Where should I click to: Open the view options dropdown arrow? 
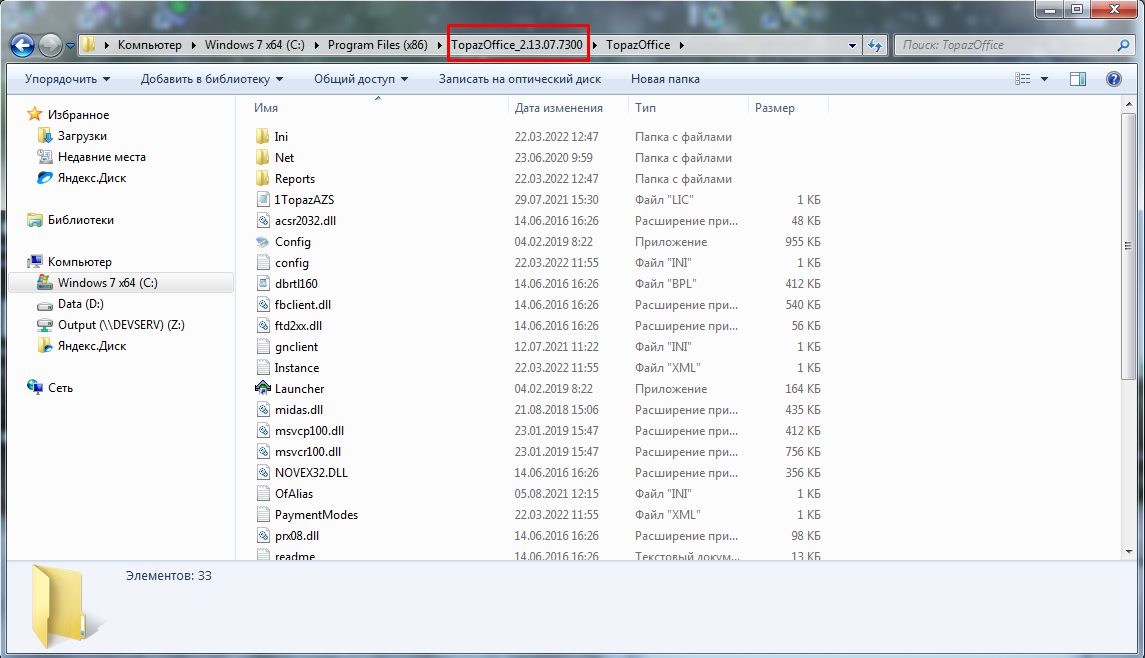click(x=1044, y=79)
